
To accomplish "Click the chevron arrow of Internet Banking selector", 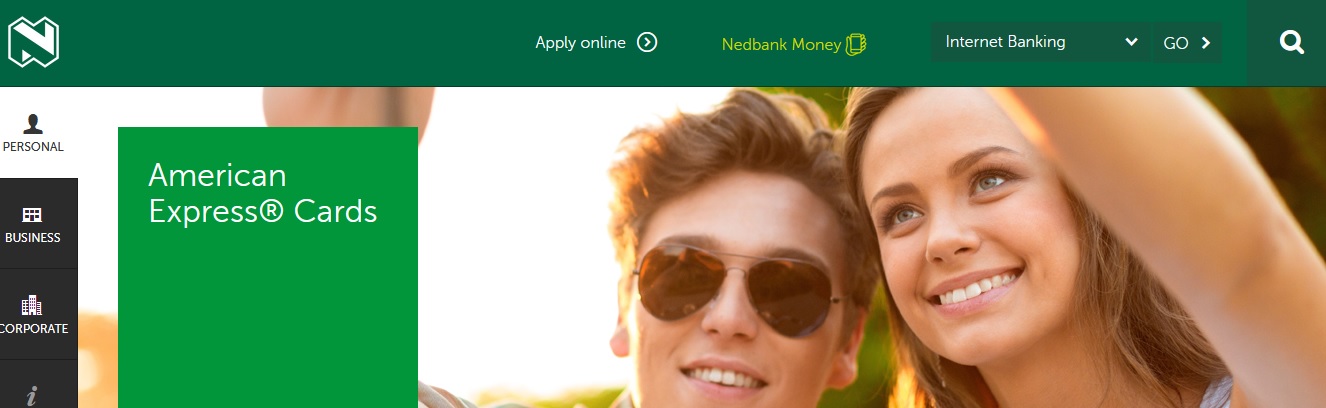I will 1131,42.
